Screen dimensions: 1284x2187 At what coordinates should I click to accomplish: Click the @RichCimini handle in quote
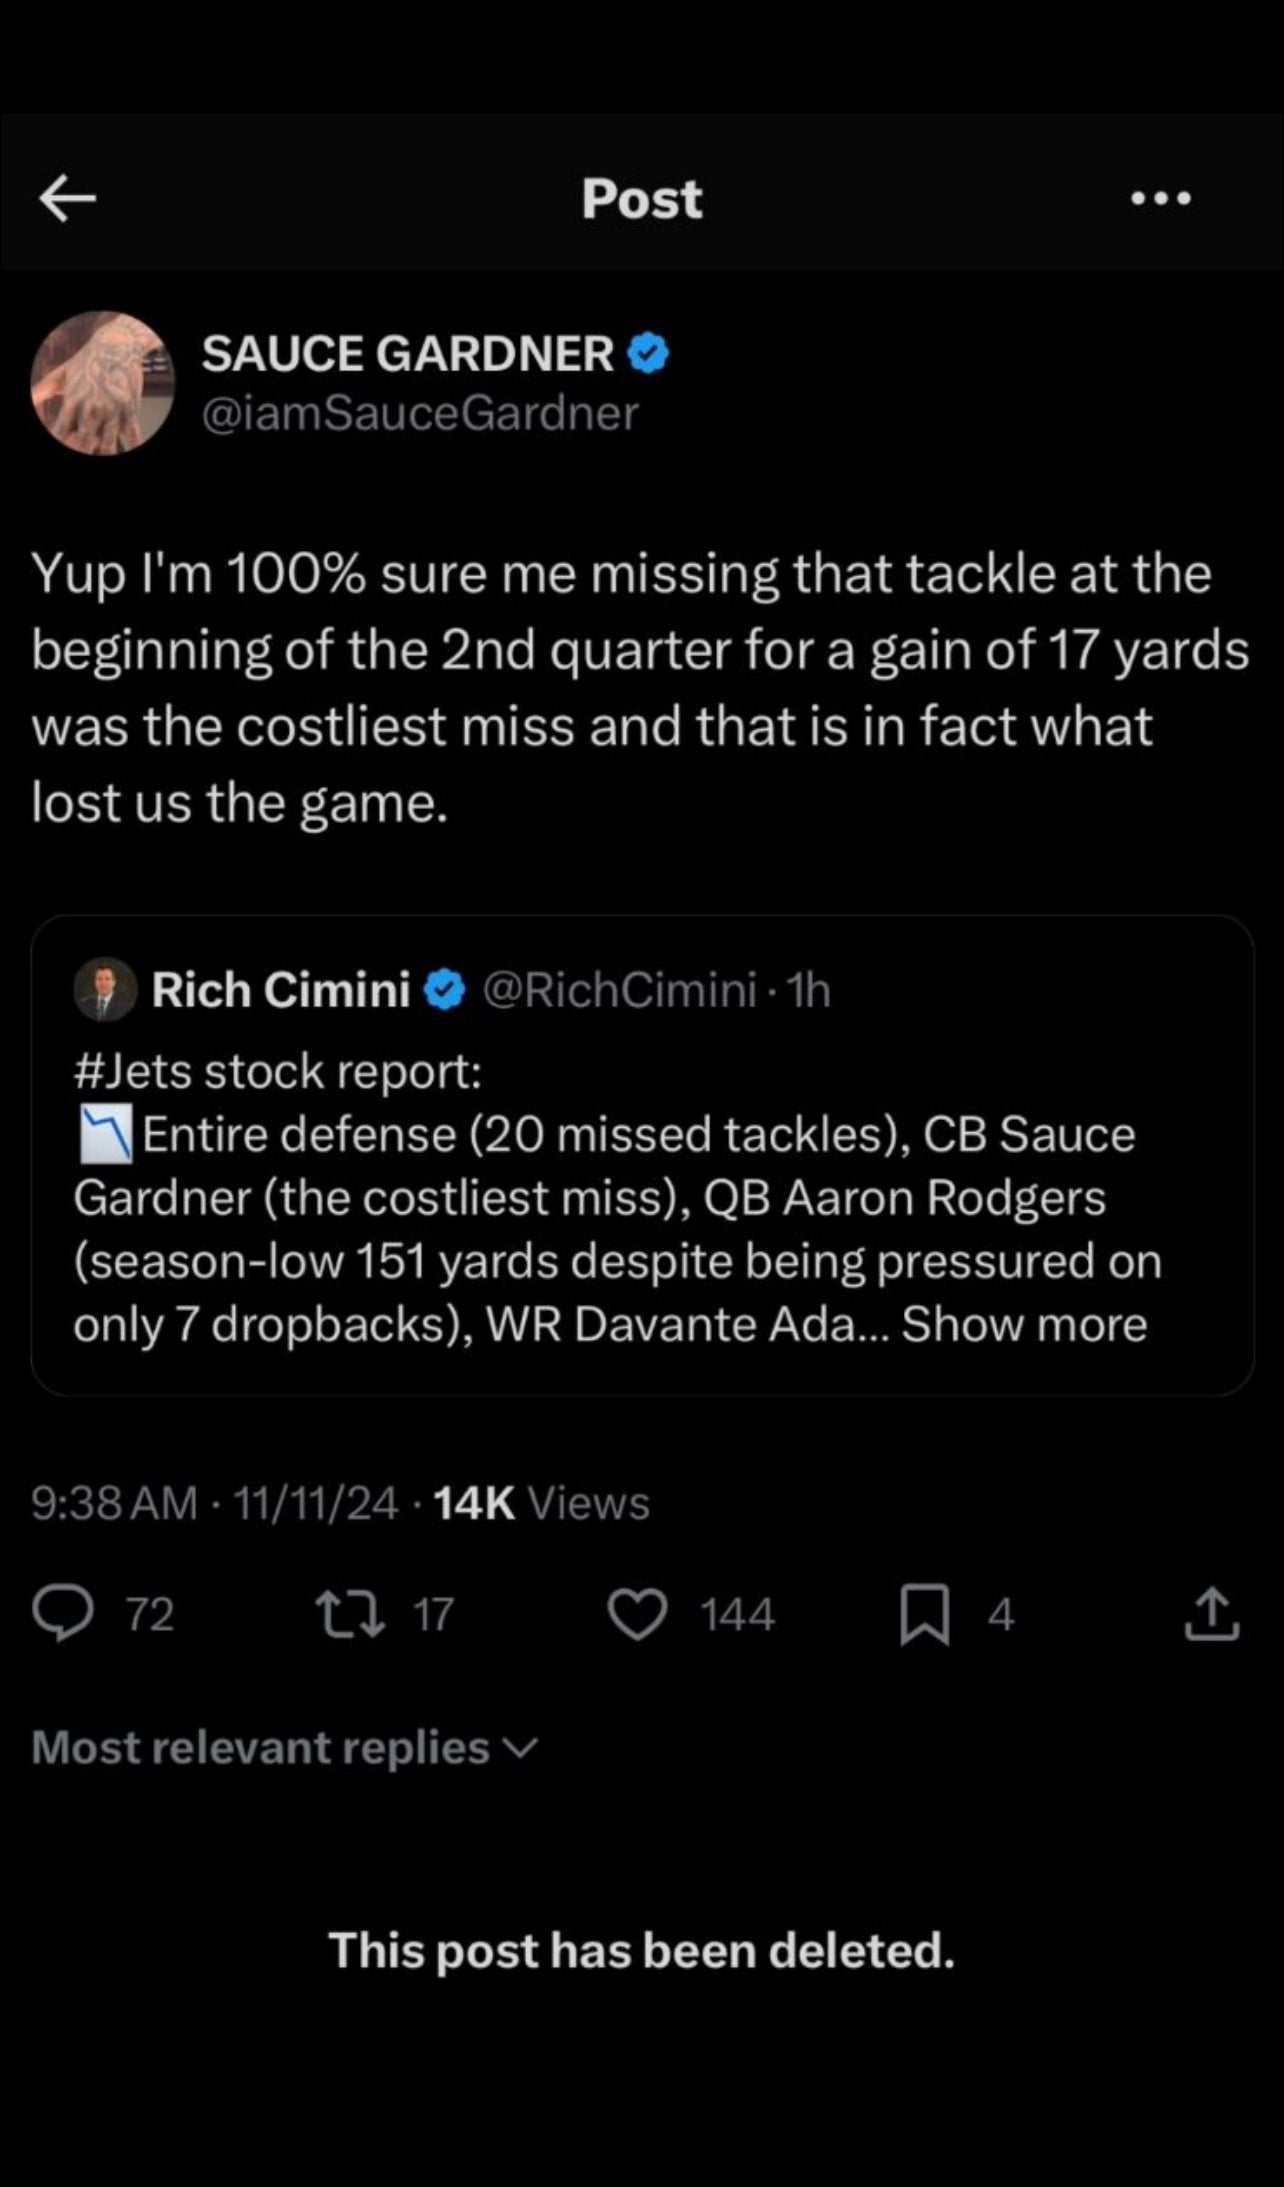click(x=619, y=990)
